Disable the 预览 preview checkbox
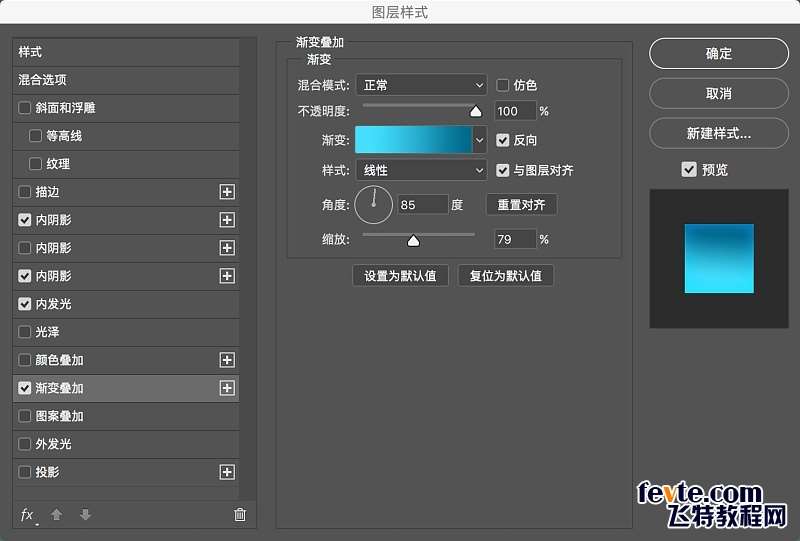This screenshot has height=541, width=800. point(689,169)
